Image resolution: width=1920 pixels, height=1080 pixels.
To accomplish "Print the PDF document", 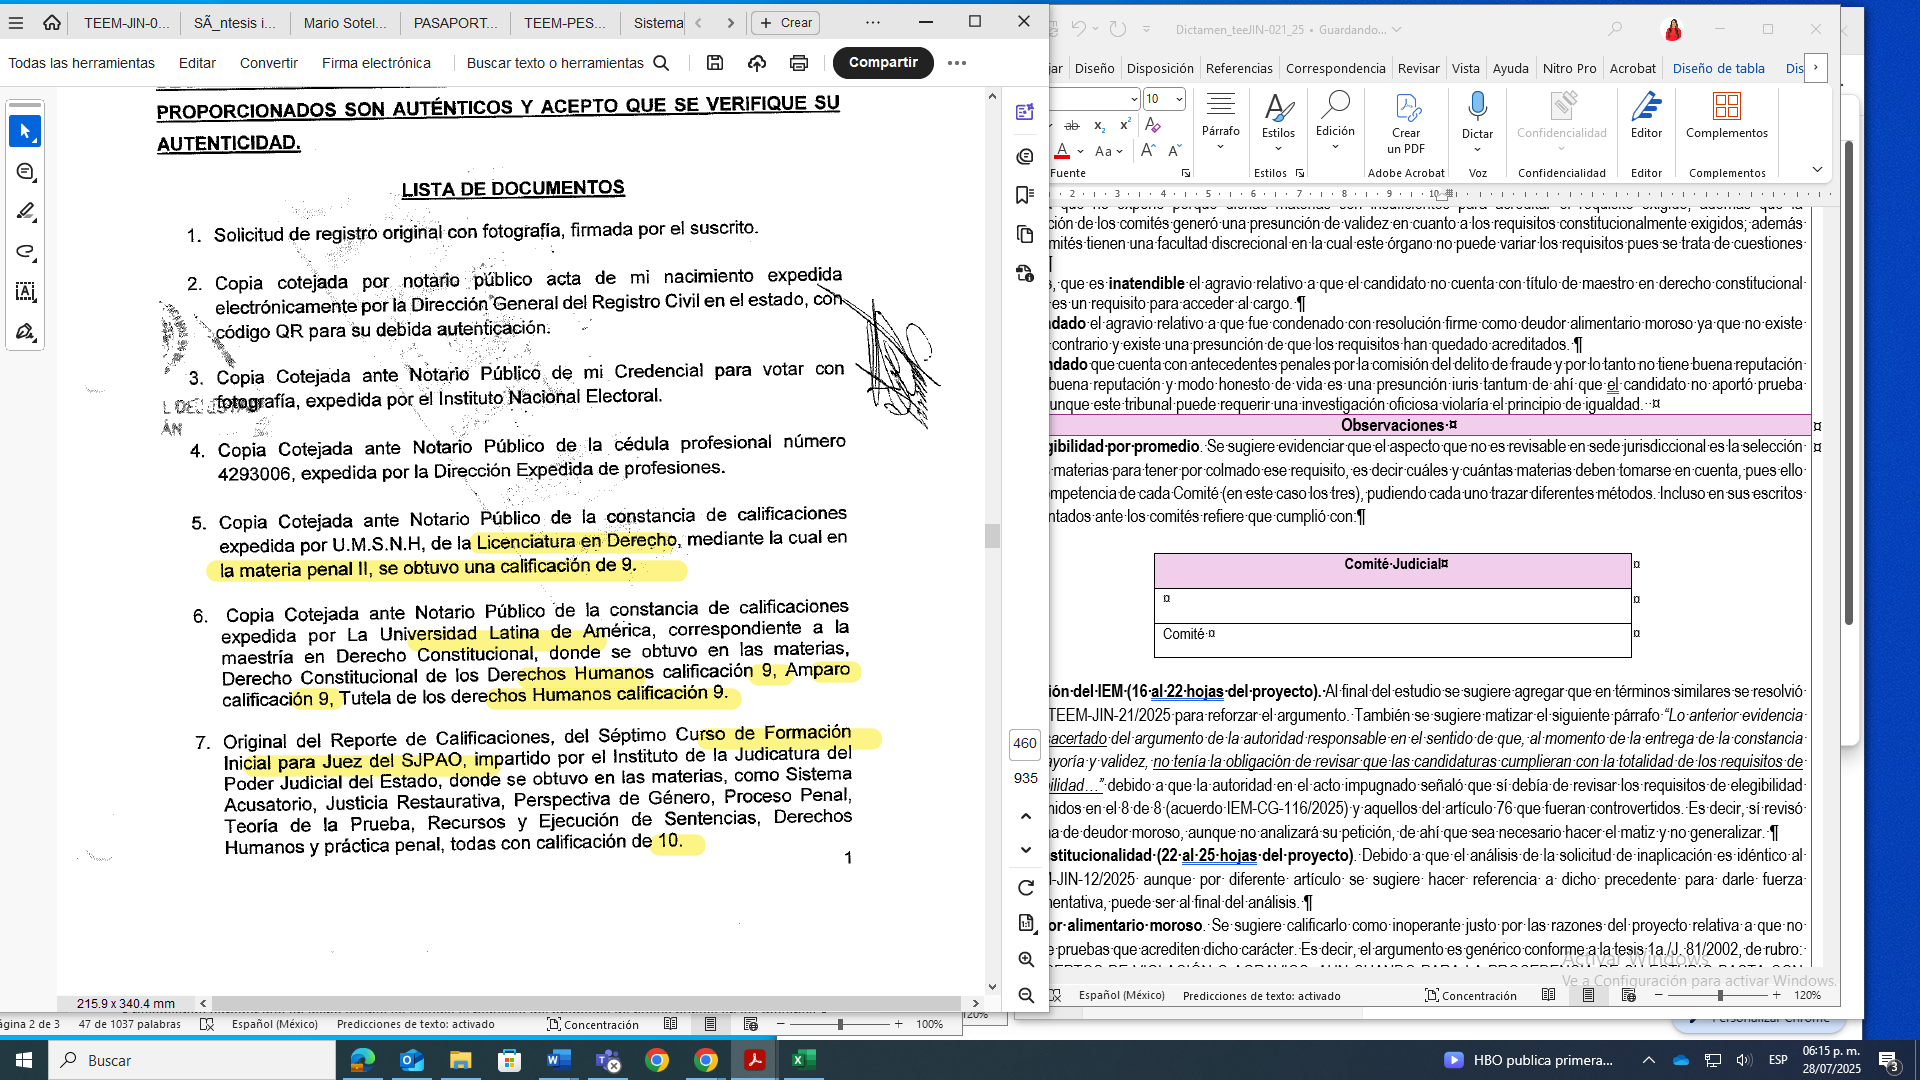I will (x=799, y=63).
